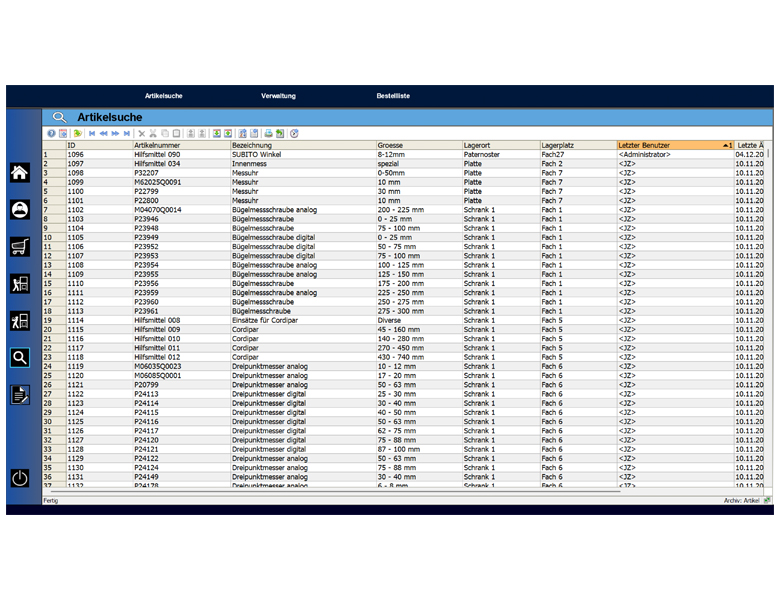Click the blue help question mark icon

click(51, 133)
